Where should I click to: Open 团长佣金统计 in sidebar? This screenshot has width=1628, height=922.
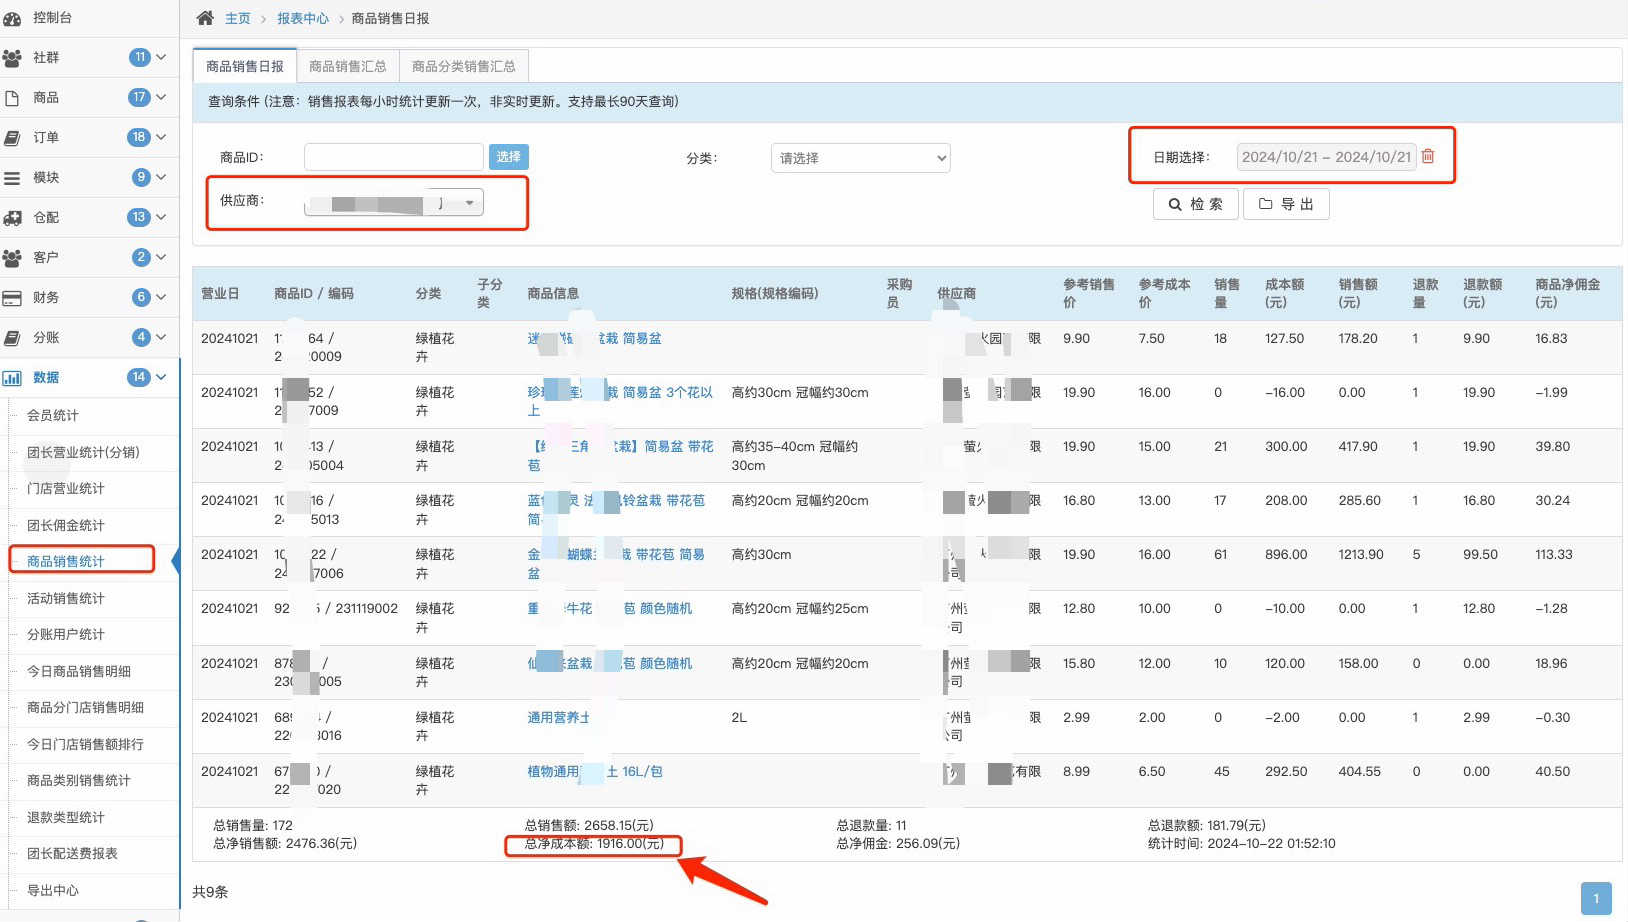pos(66,525)
